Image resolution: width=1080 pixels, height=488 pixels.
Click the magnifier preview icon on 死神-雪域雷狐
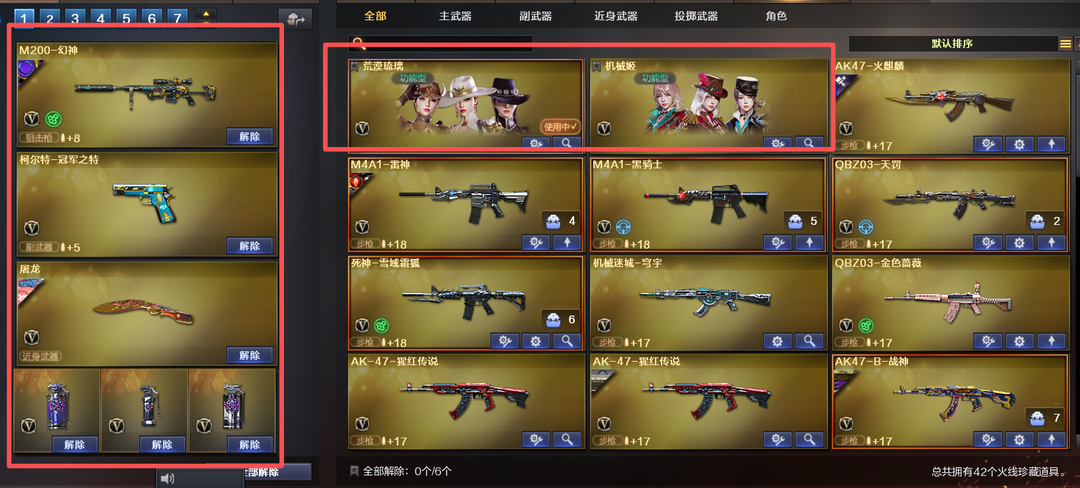coord(567,341)
